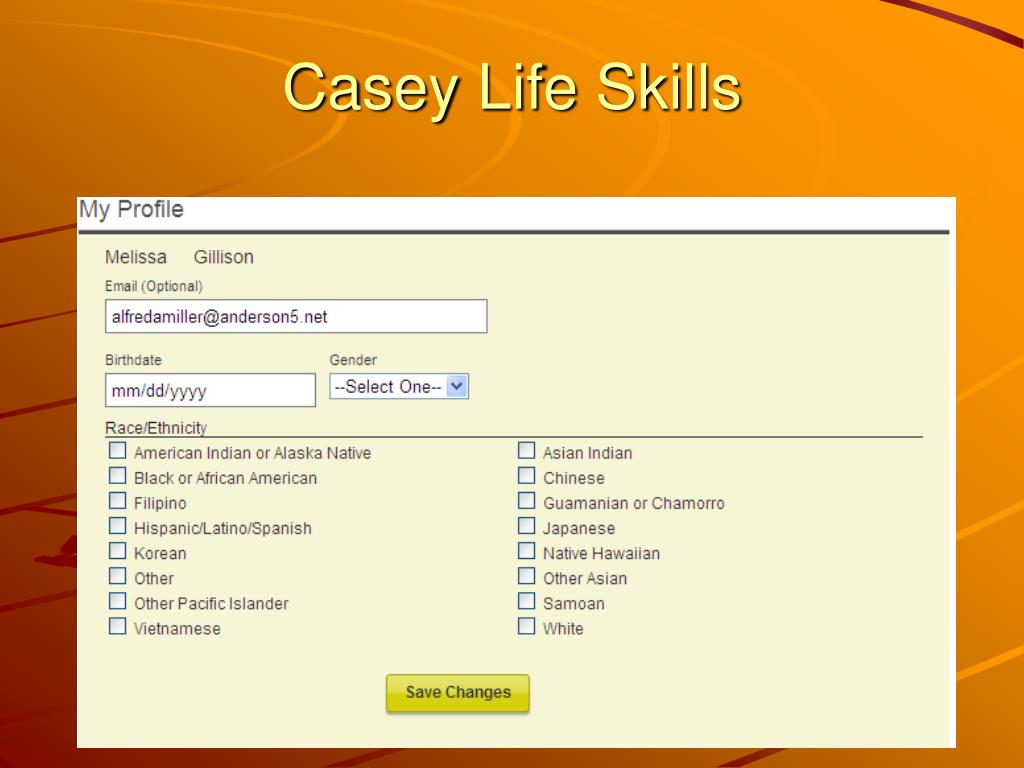Viewport: 1024px width, 768px height.
Task: Tick the Black or African American checkbox
Action: [x=118, y=475]
